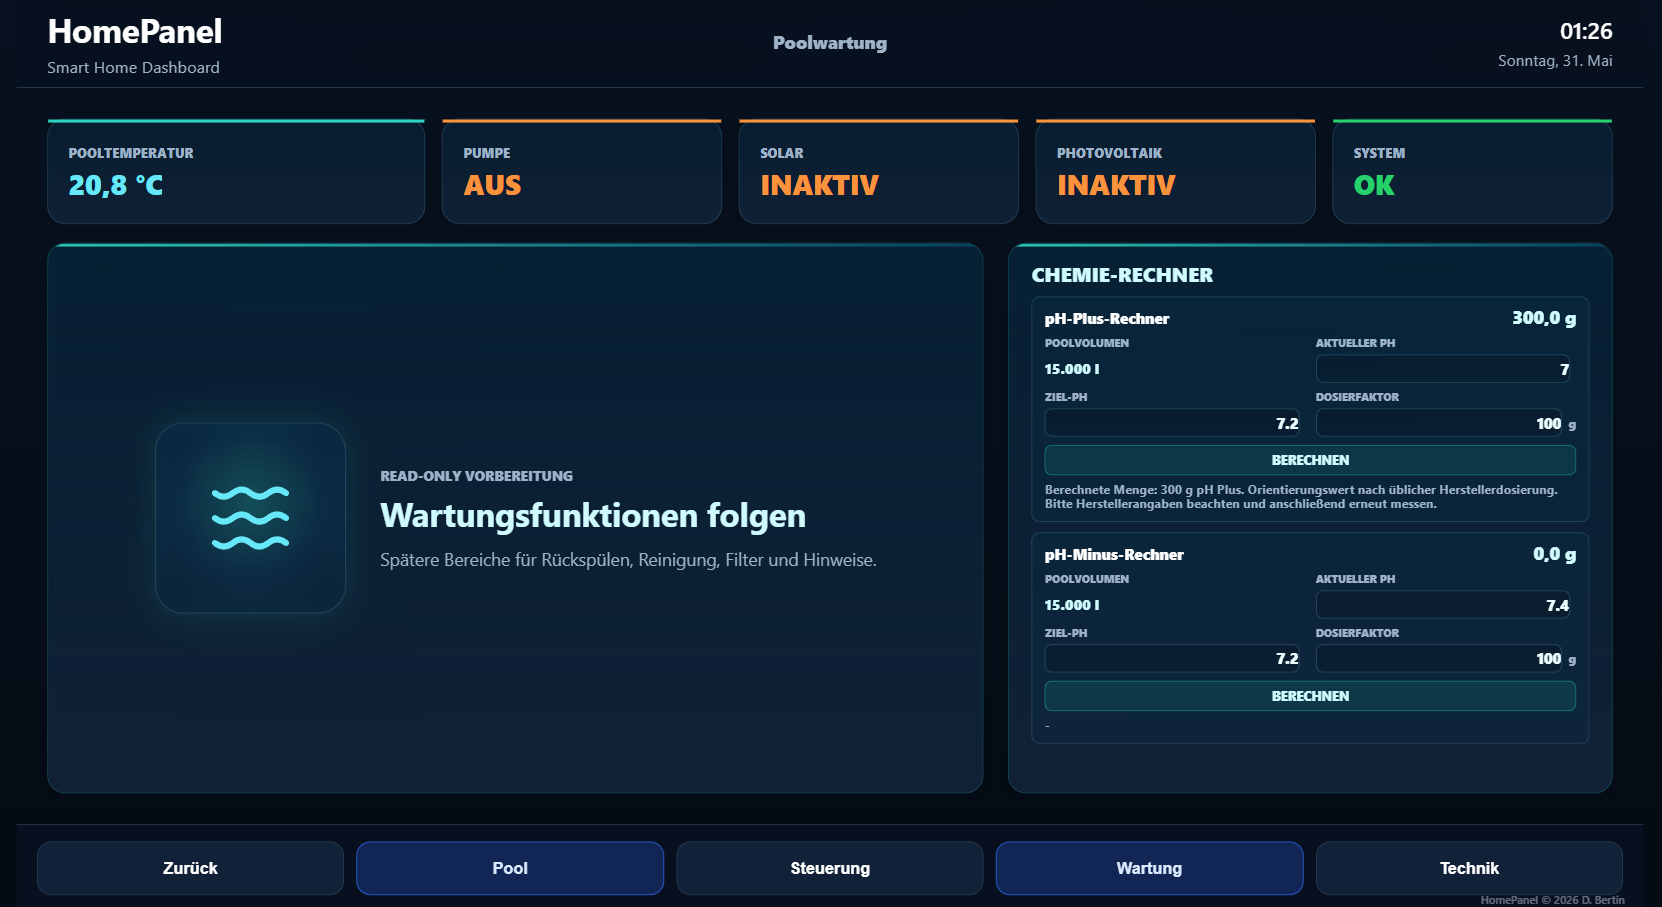This screenshot has width=1662, height=907.
Task: Open the System OK status card
Action: pyautogui.click(x=1472, y=172)
